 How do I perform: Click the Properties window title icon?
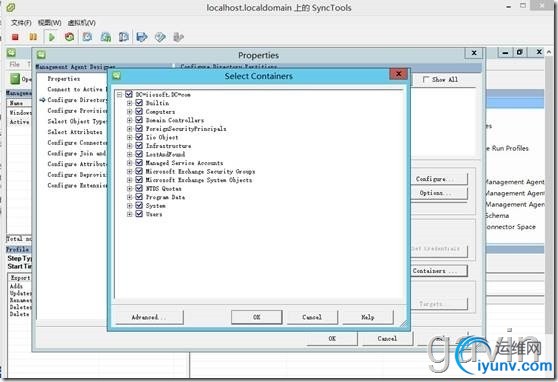click(x=41, y=54)
